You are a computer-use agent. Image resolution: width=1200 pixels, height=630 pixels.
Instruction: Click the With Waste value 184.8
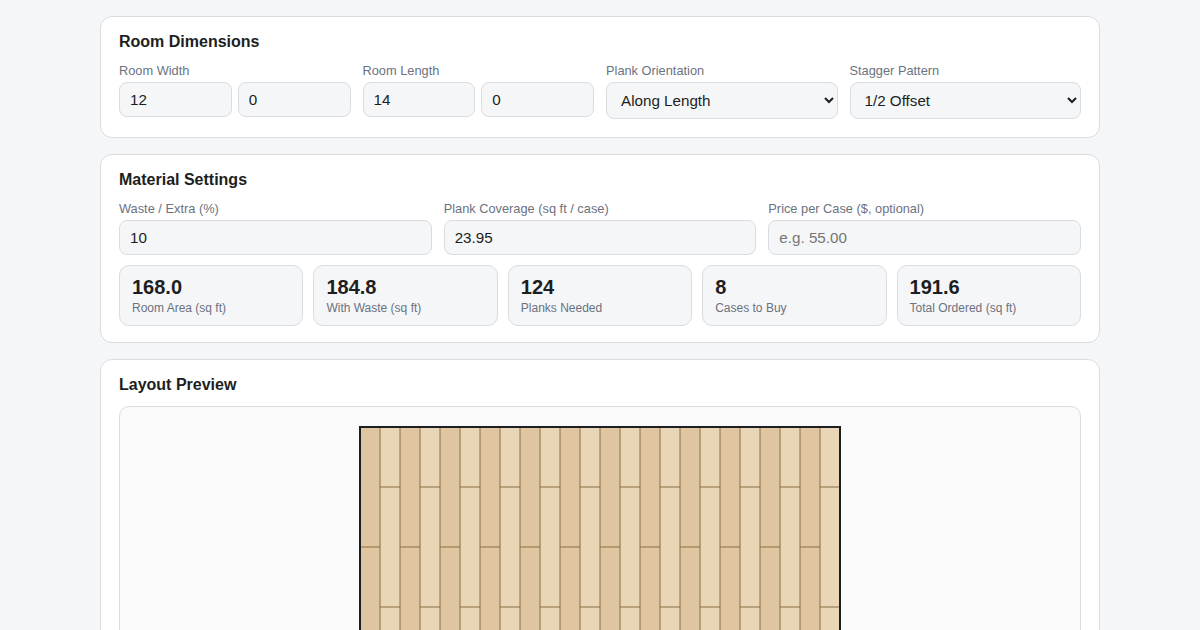tap(351, 288)
